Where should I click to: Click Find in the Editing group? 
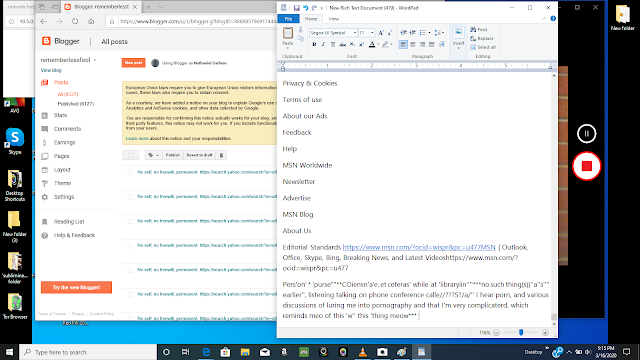pos(479,29)
